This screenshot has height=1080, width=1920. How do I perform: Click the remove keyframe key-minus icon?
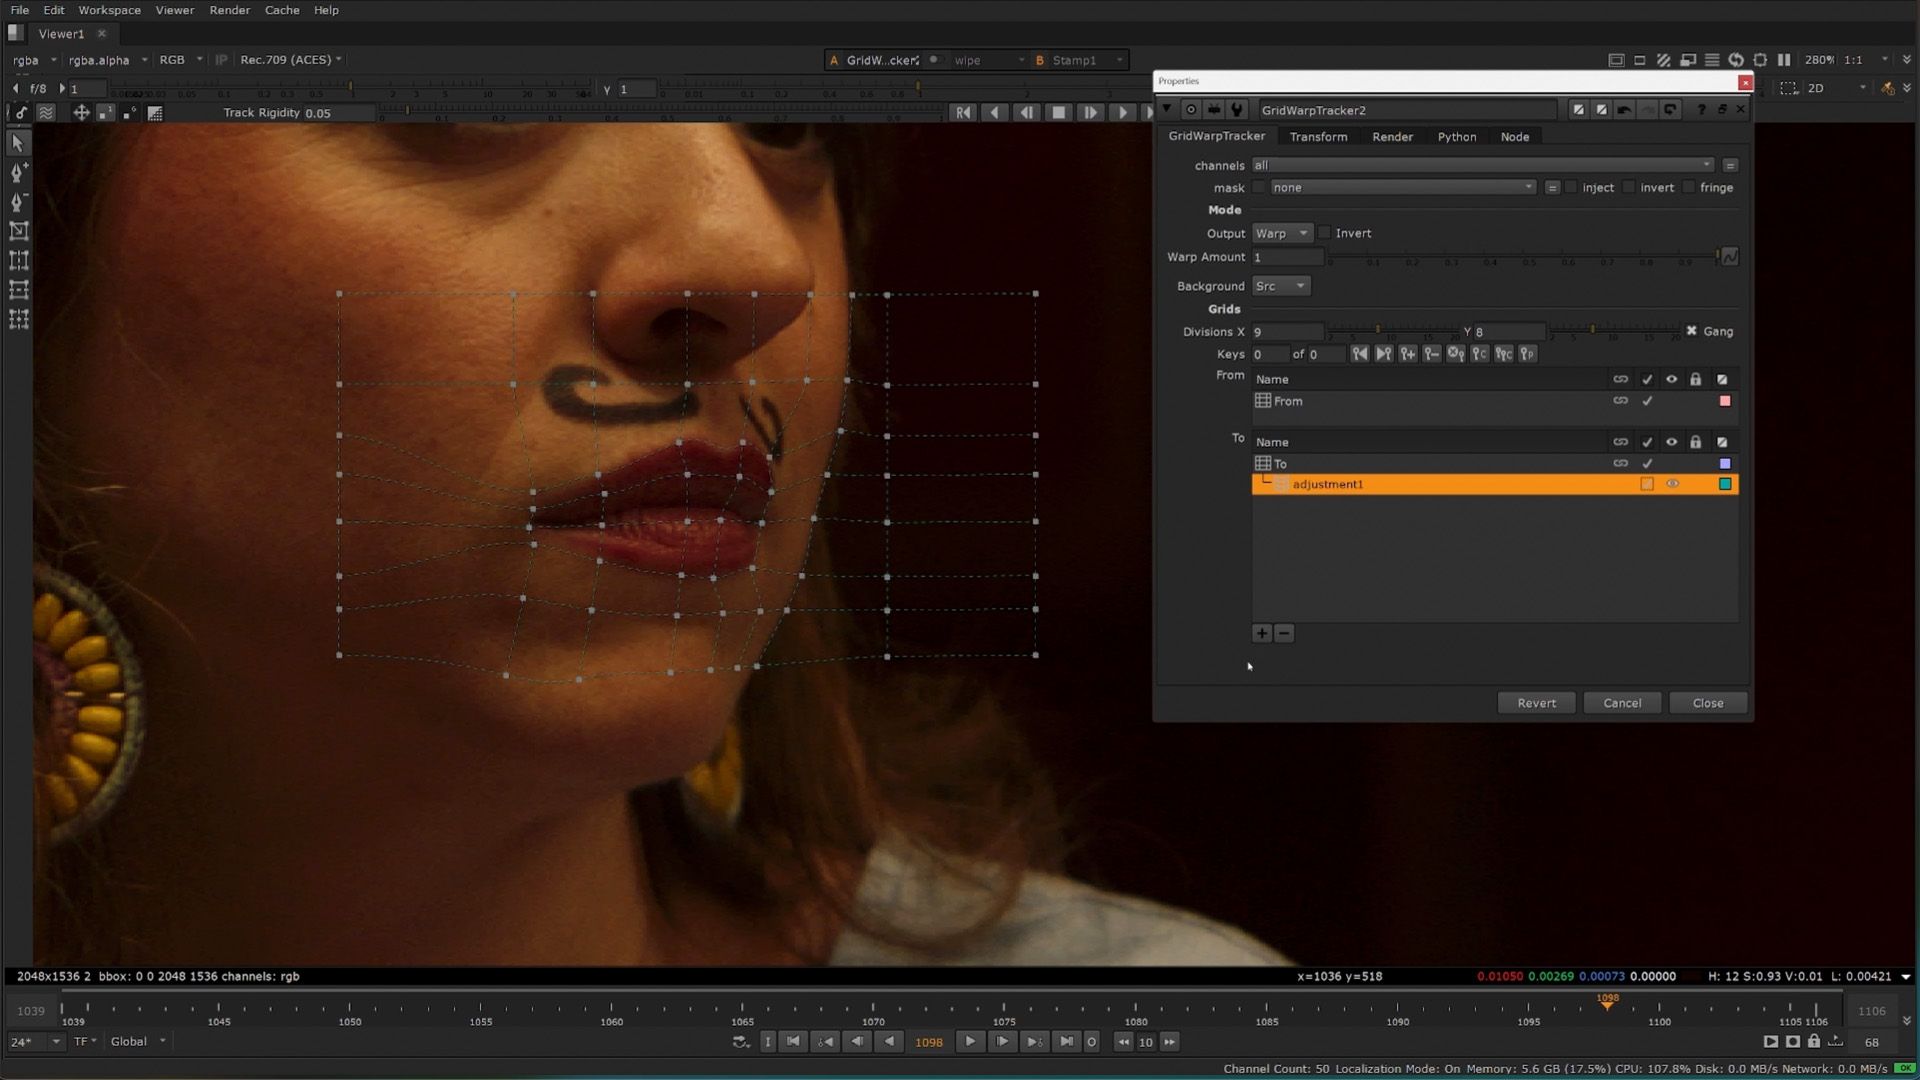(x=1432, y=354)
